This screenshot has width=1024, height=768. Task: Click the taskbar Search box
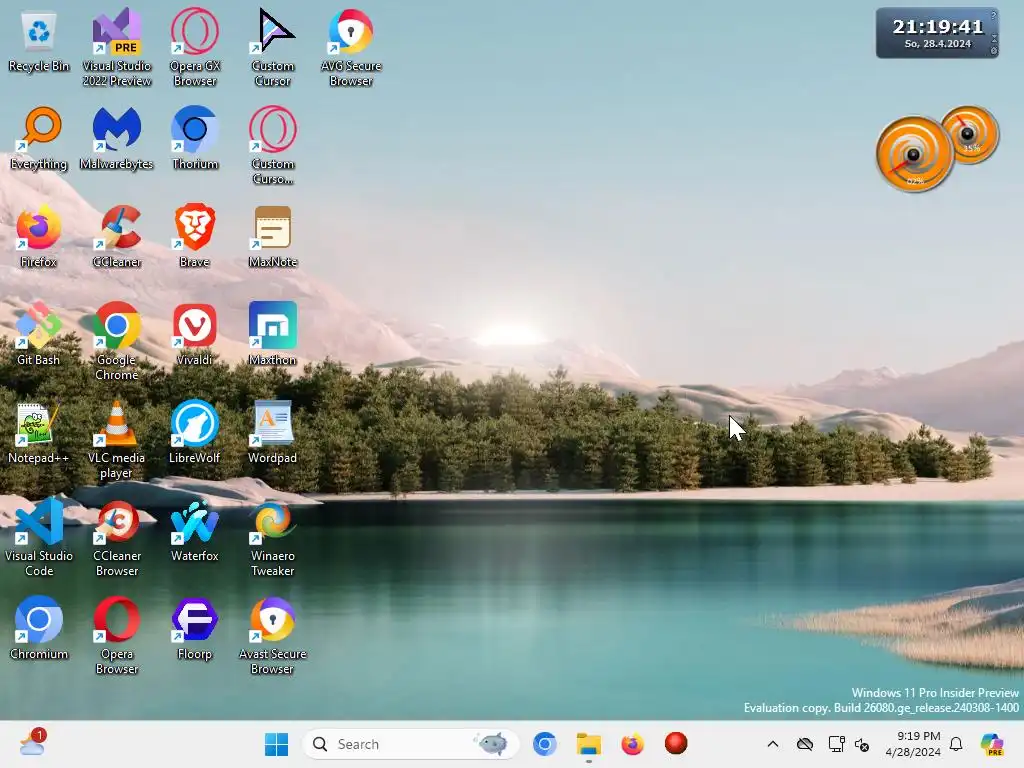tap(411, 744)
